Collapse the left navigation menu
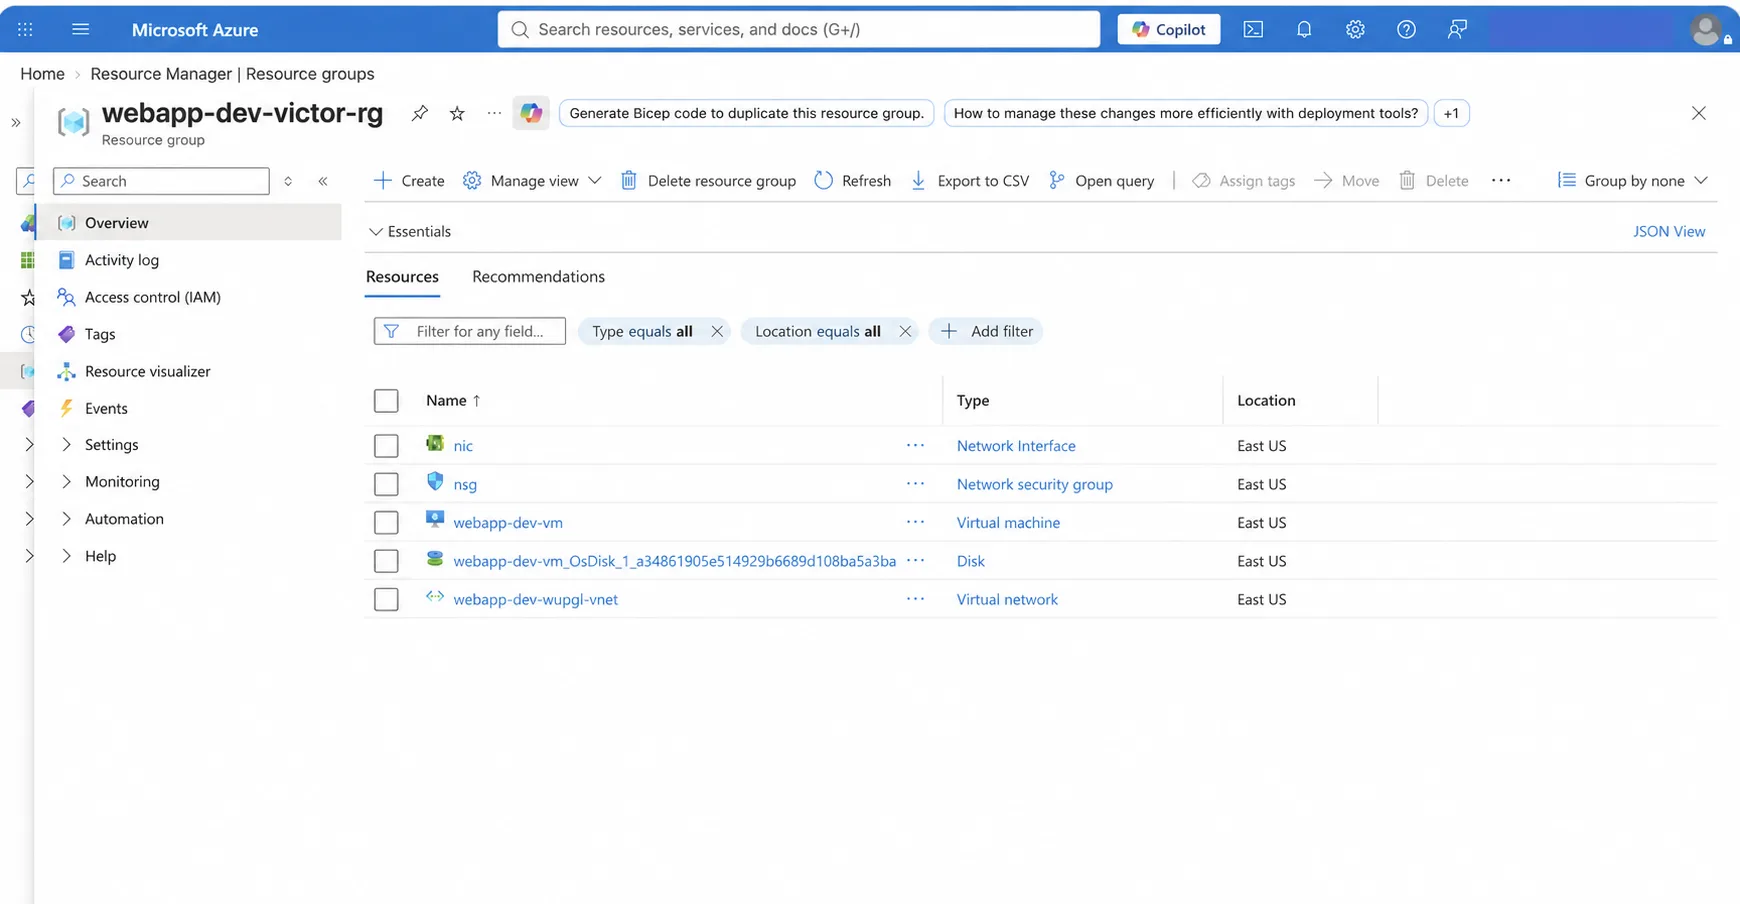This screenshot has height=904, width=1740. point(323,181)
